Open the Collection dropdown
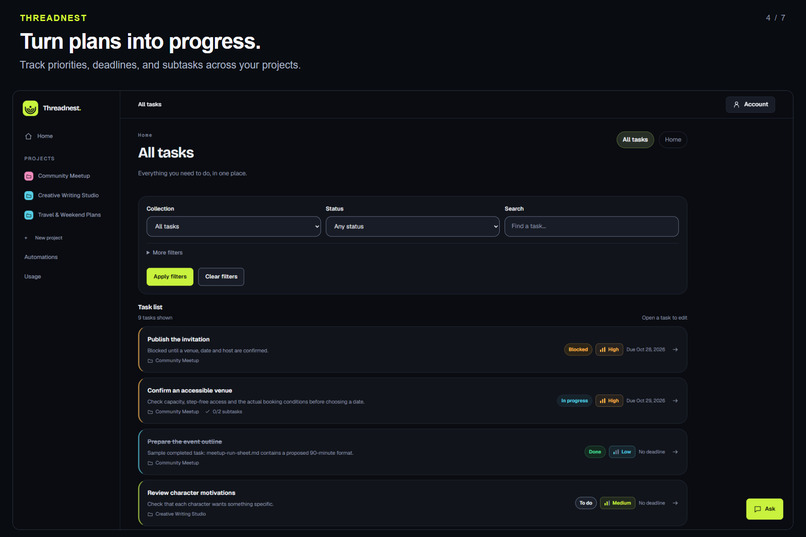 (x=233, y=227)
